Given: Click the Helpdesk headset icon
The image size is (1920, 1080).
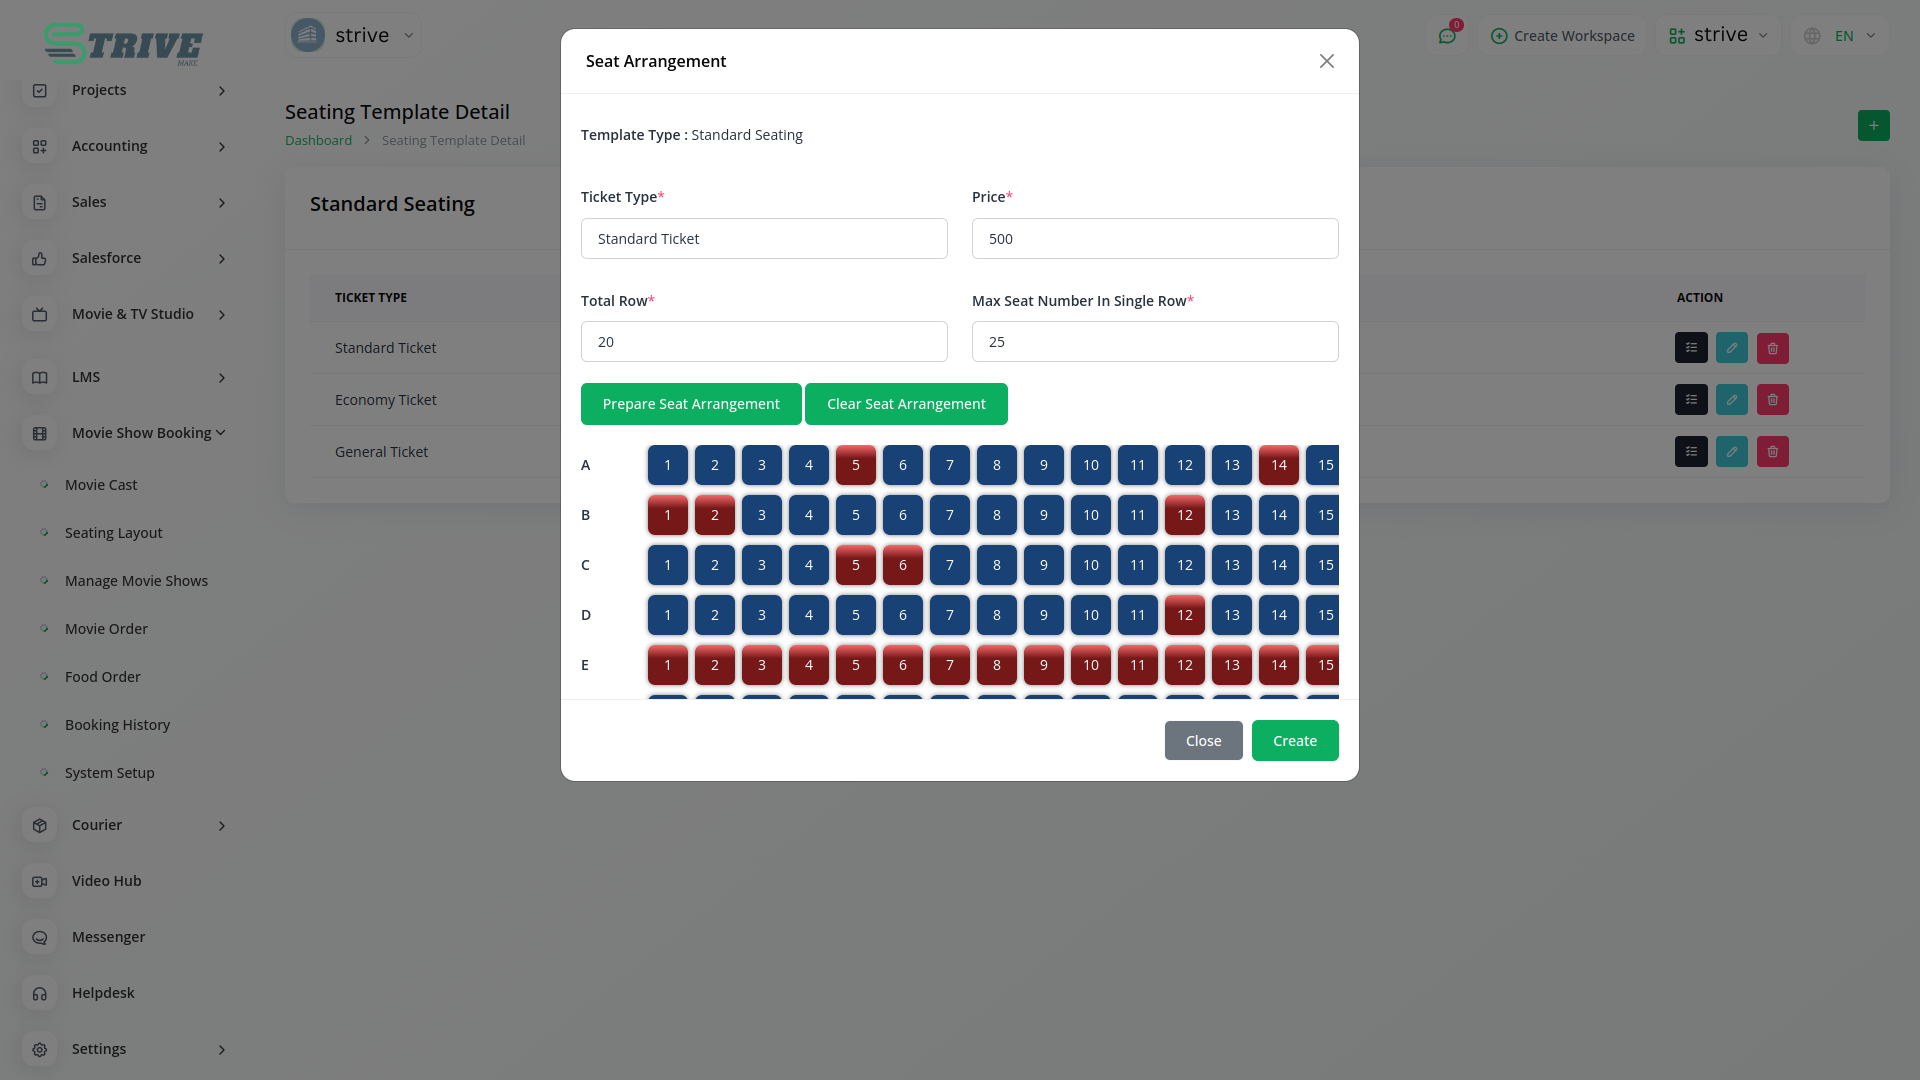Looking at the screenshot, I should pyautogui.click(x=40, y=993).
